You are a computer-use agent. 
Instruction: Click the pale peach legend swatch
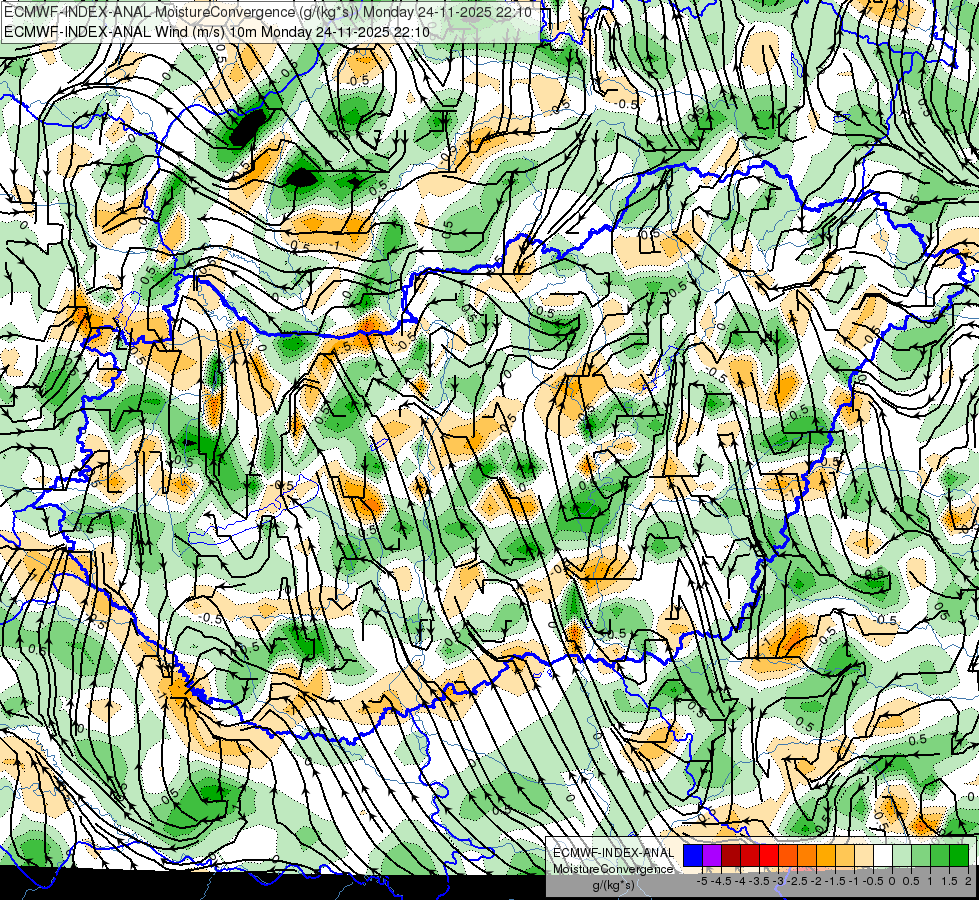pos(864,856)
